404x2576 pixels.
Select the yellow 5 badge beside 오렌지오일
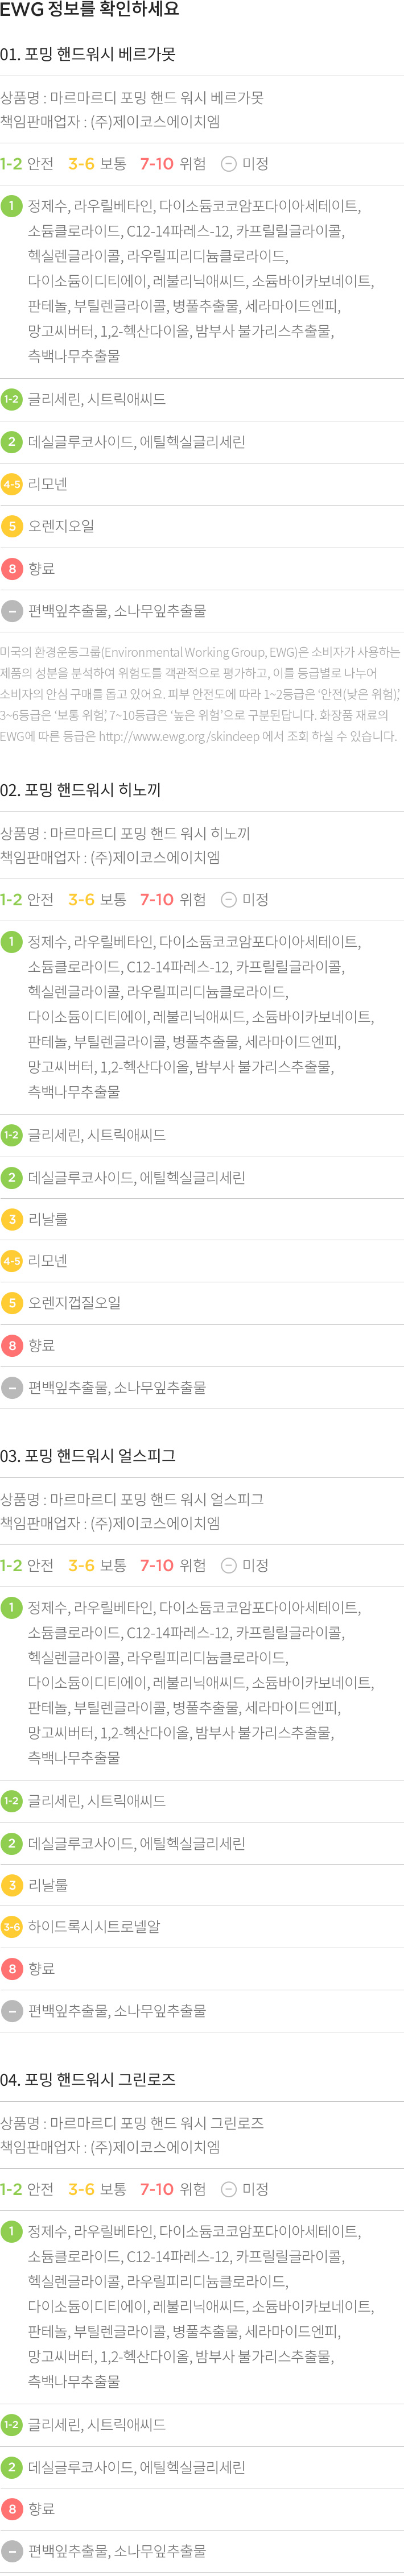pos(12,526)
